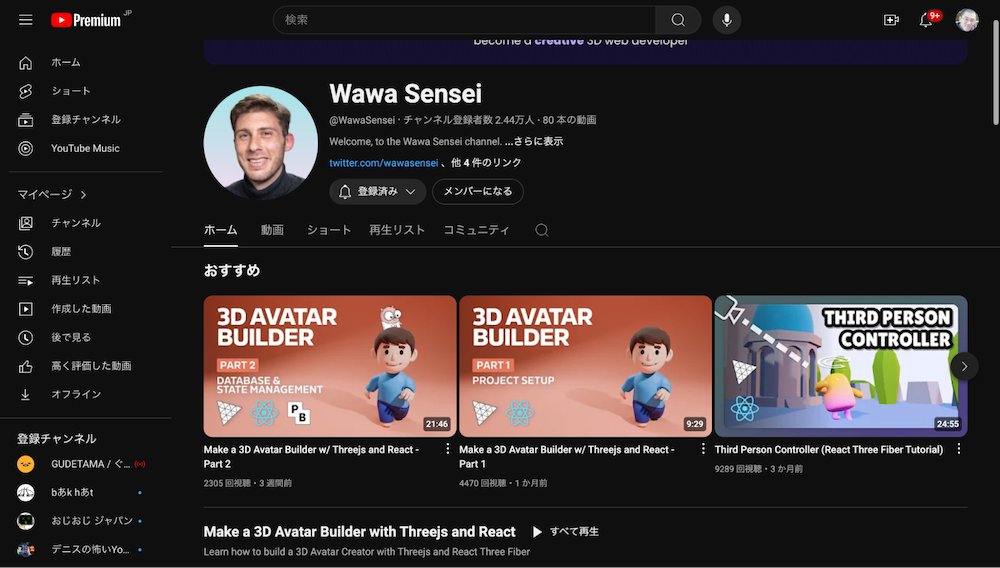Open 他 4 件のリンク

(486, 163)
